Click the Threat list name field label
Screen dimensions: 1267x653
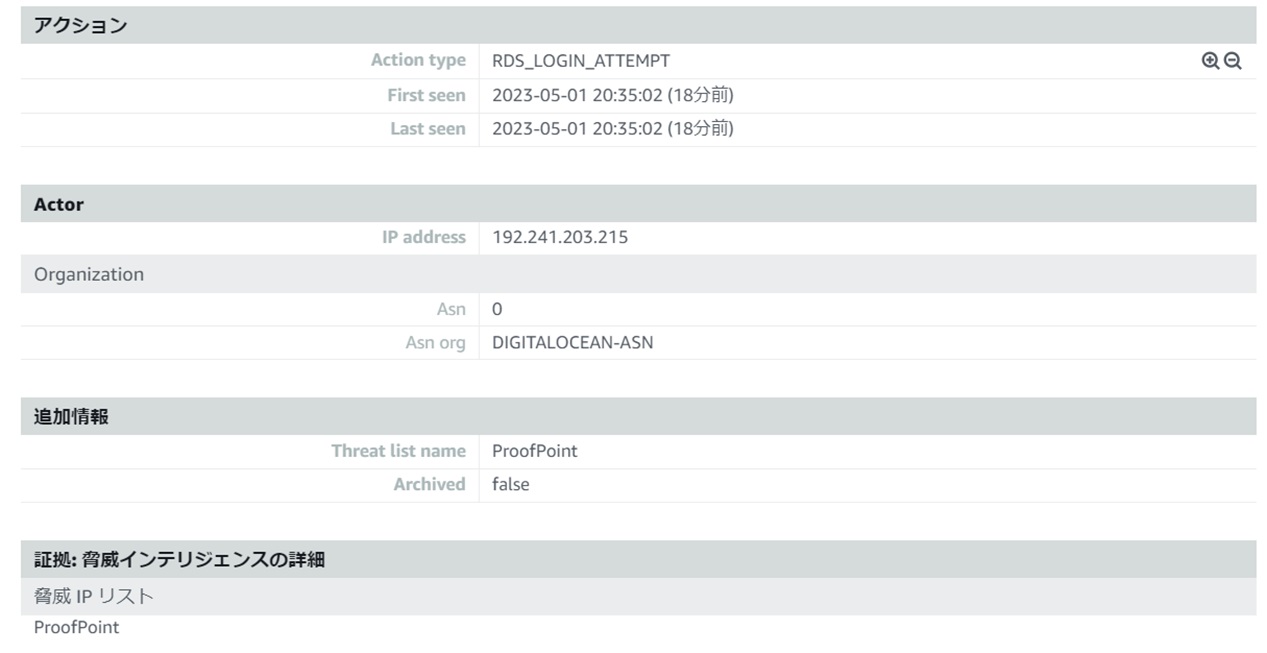(x=399, y=451)
